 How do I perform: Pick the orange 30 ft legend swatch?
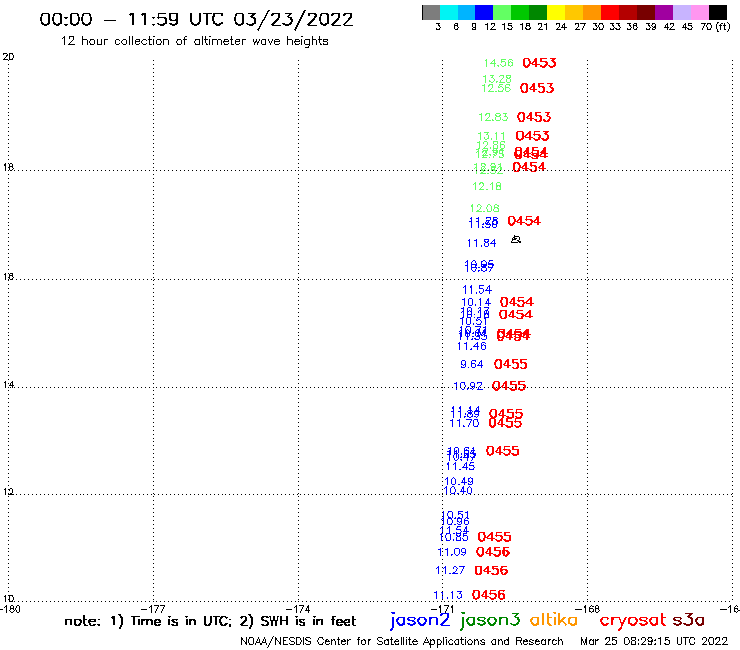tap(592, 12)
